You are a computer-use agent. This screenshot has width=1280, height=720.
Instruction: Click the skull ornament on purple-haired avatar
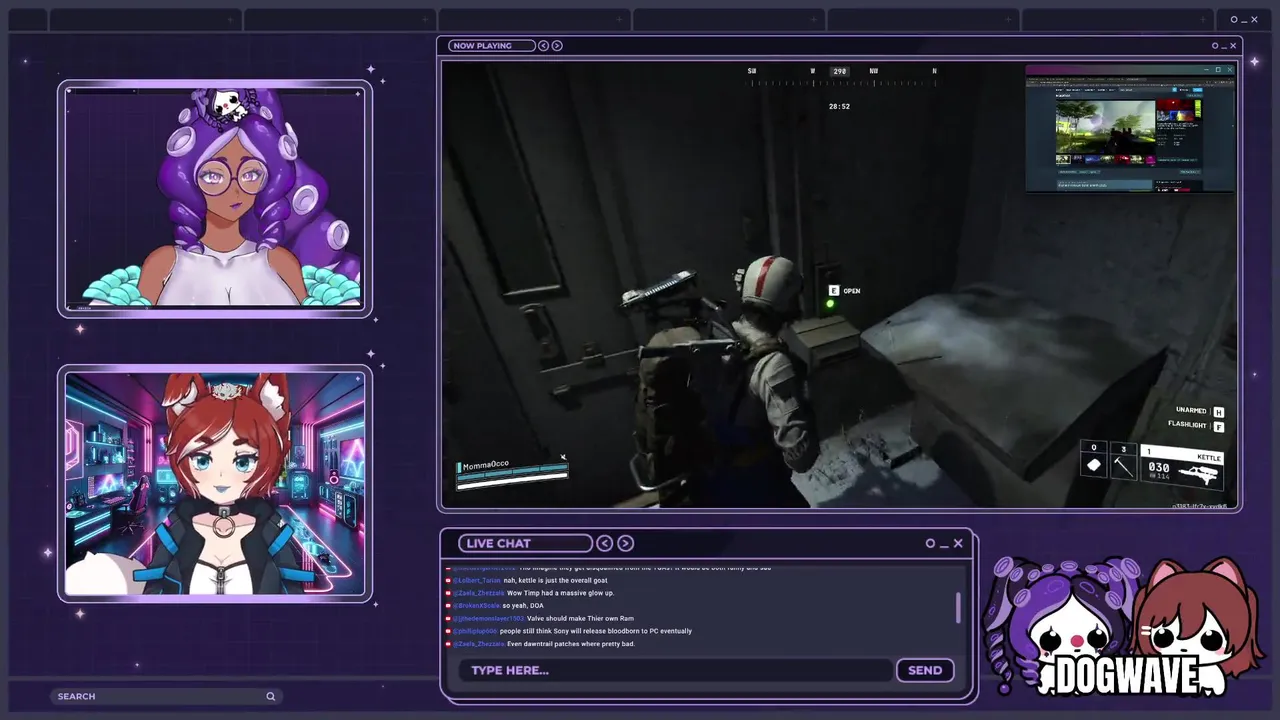point(228,106)
